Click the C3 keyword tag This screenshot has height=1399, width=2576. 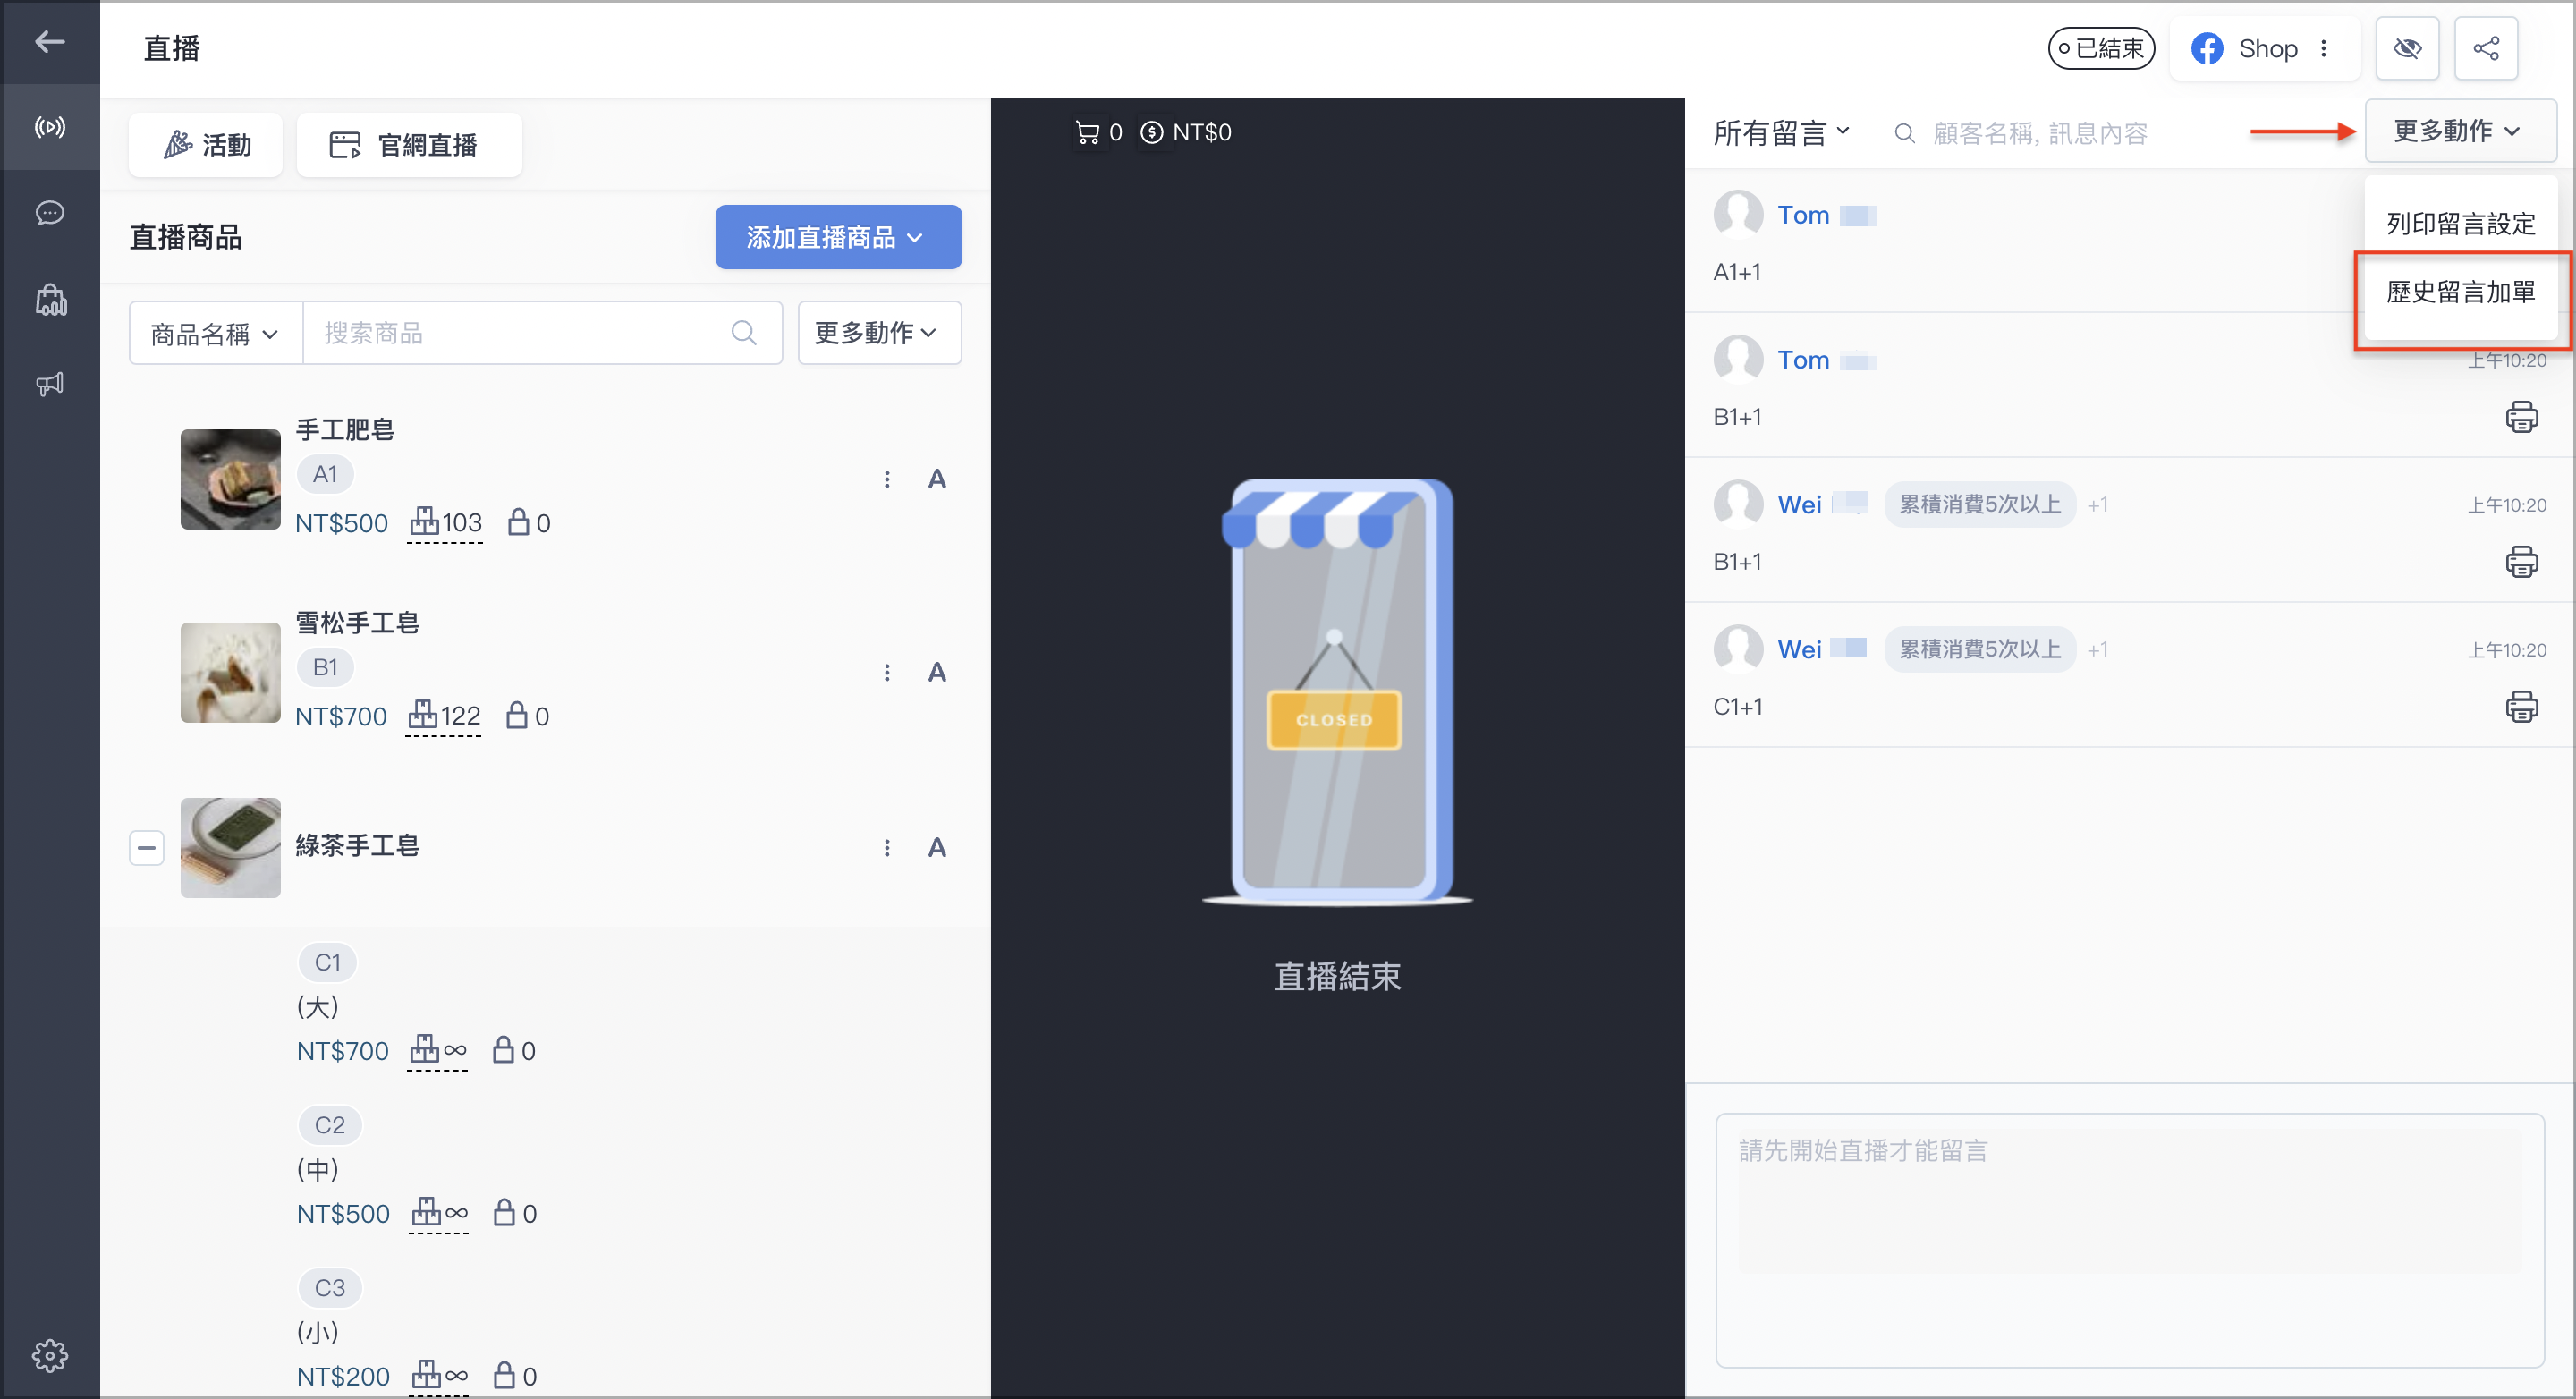click(330, 1288)
